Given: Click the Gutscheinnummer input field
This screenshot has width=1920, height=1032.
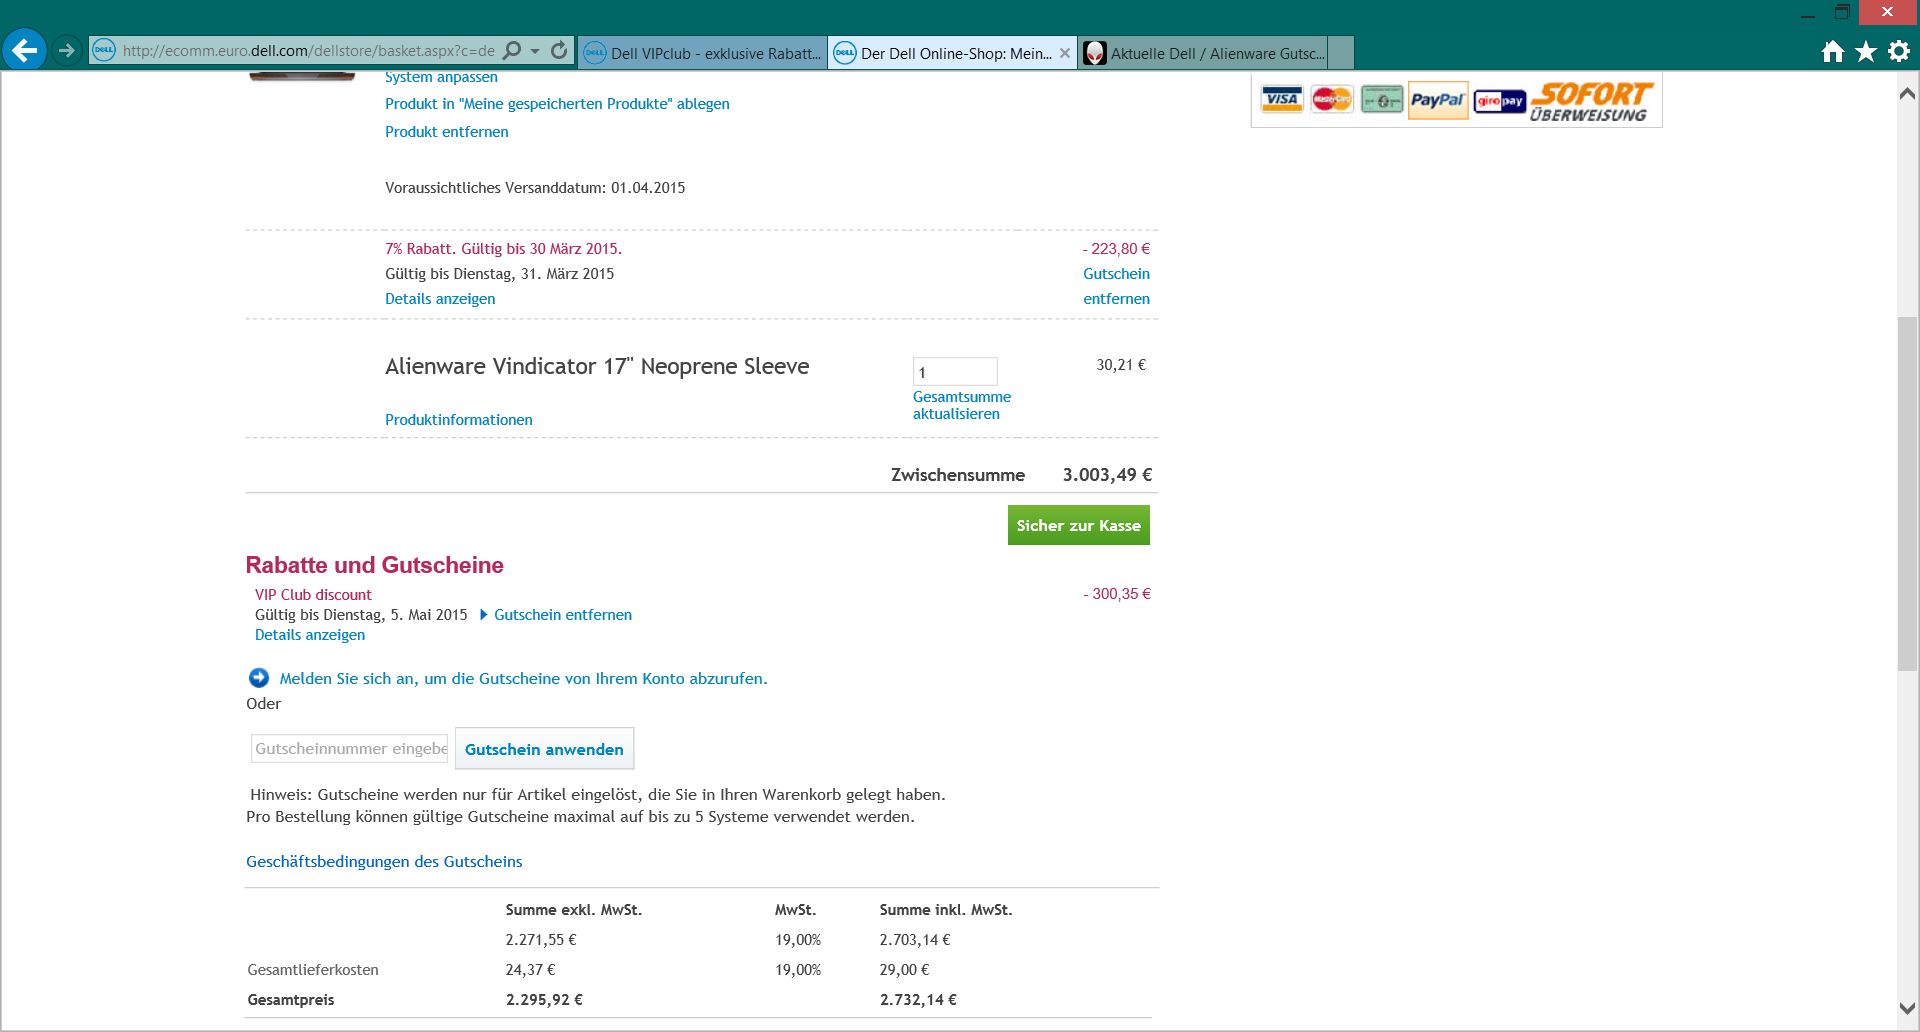Looking at the screenshot, I should [x=350, y=748].
